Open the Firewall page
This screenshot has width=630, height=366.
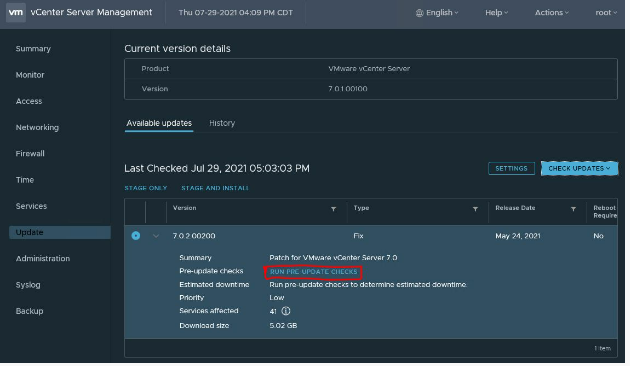tap(30, 154)
